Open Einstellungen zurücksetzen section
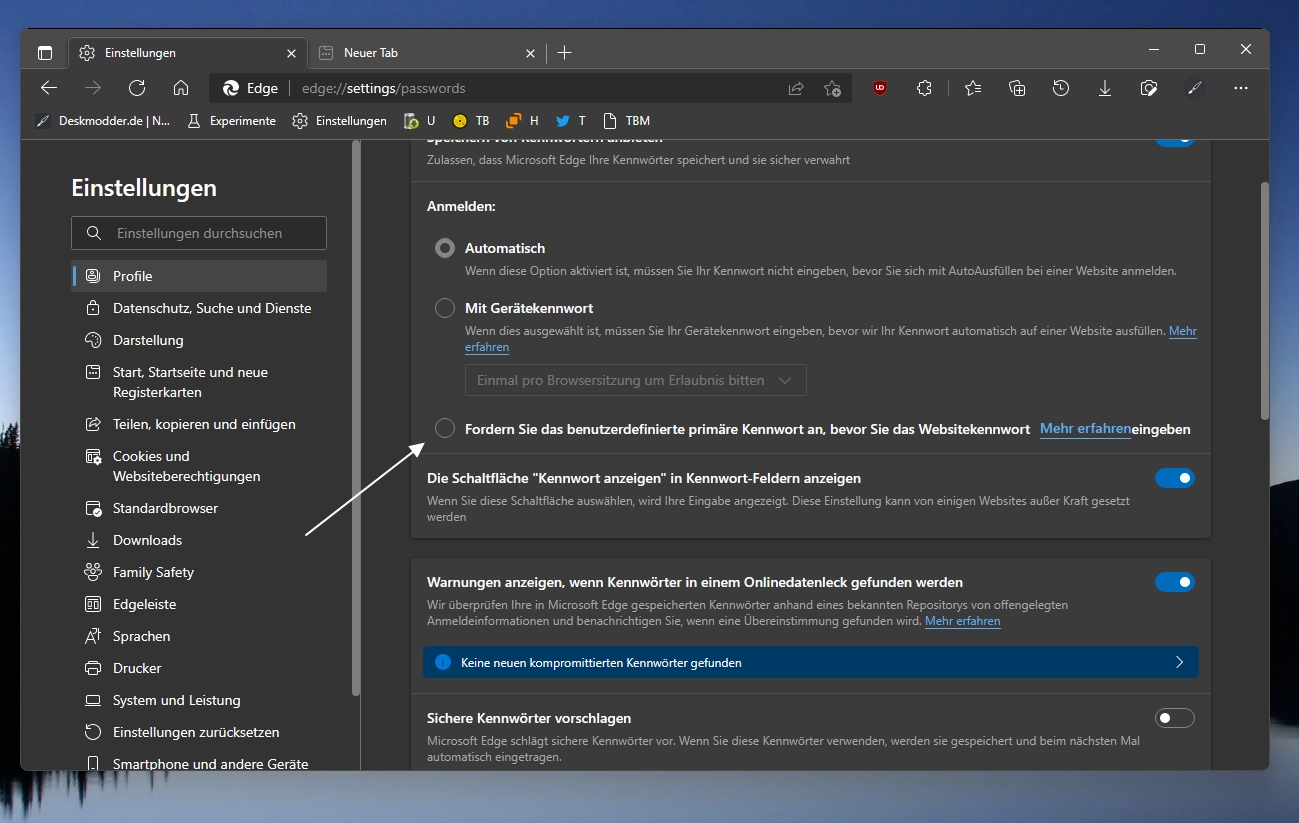This screenshot has width=1299, height=823. tap(199, 732)
